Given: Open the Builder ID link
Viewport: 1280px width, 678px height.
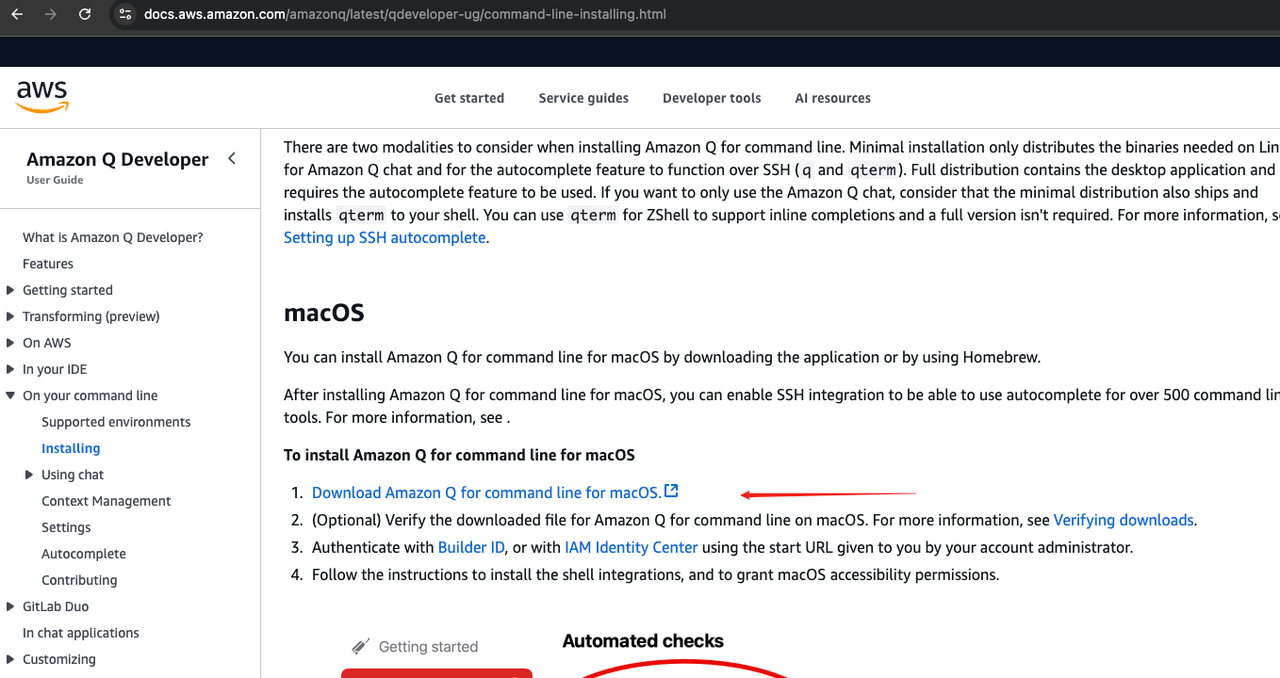Looking at the screenshot, I should pyautogui.click(x=471, y=547).
